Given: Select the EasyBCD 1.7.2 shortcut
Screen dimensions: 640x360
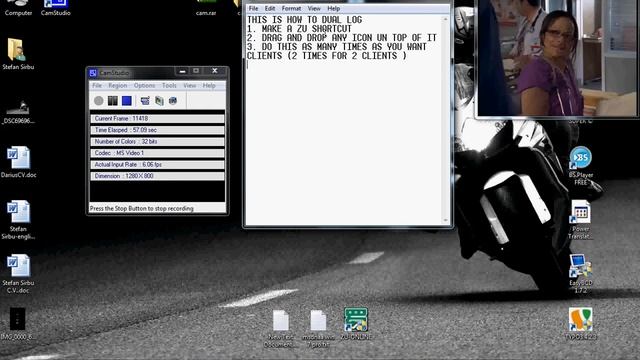Looking at the screenshot, I should [580, 273].
